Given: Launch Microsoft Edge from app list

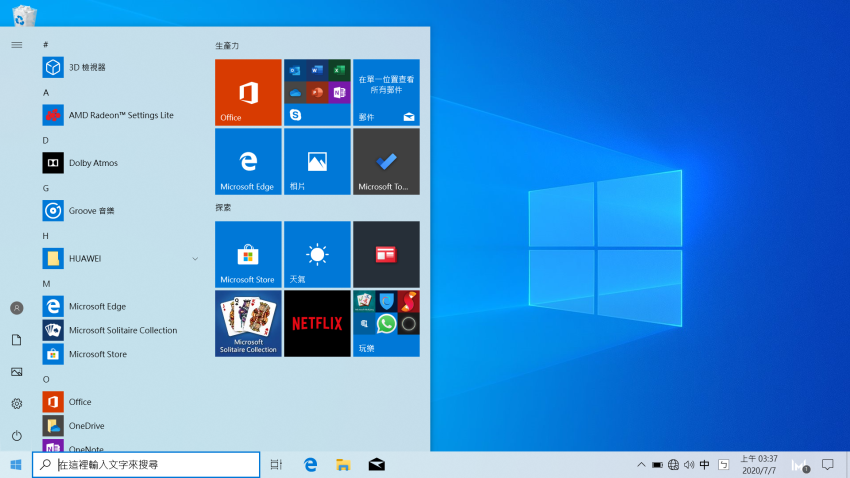Looking at the screenshot, I should point(120,306).
